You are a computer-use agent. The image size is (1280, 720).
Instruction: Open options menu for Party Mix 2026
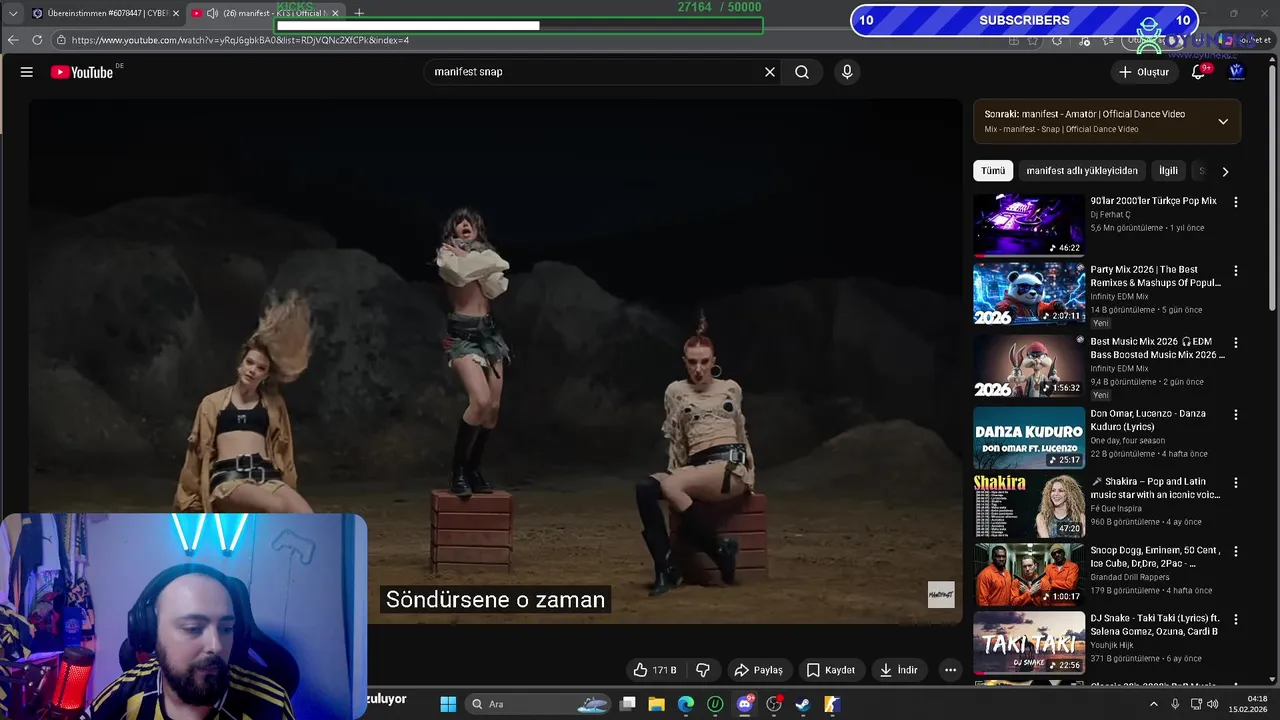(1235, 271)
